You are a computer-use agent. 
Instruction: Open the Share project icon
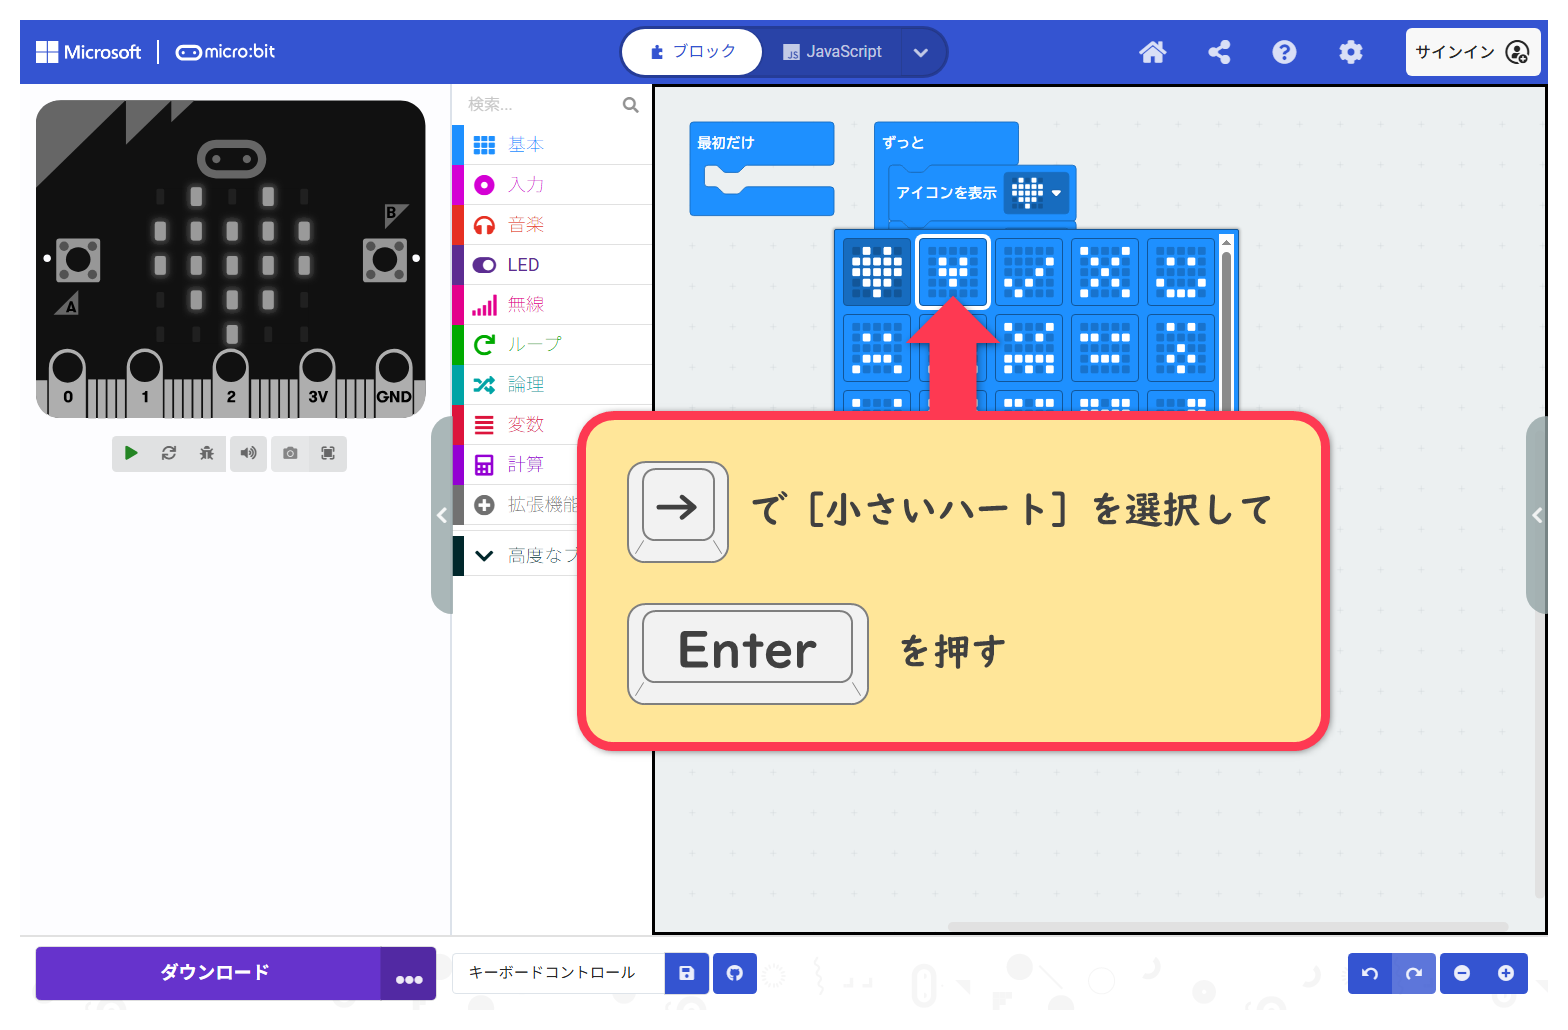pyautogui.click(x=1219, y=52)
